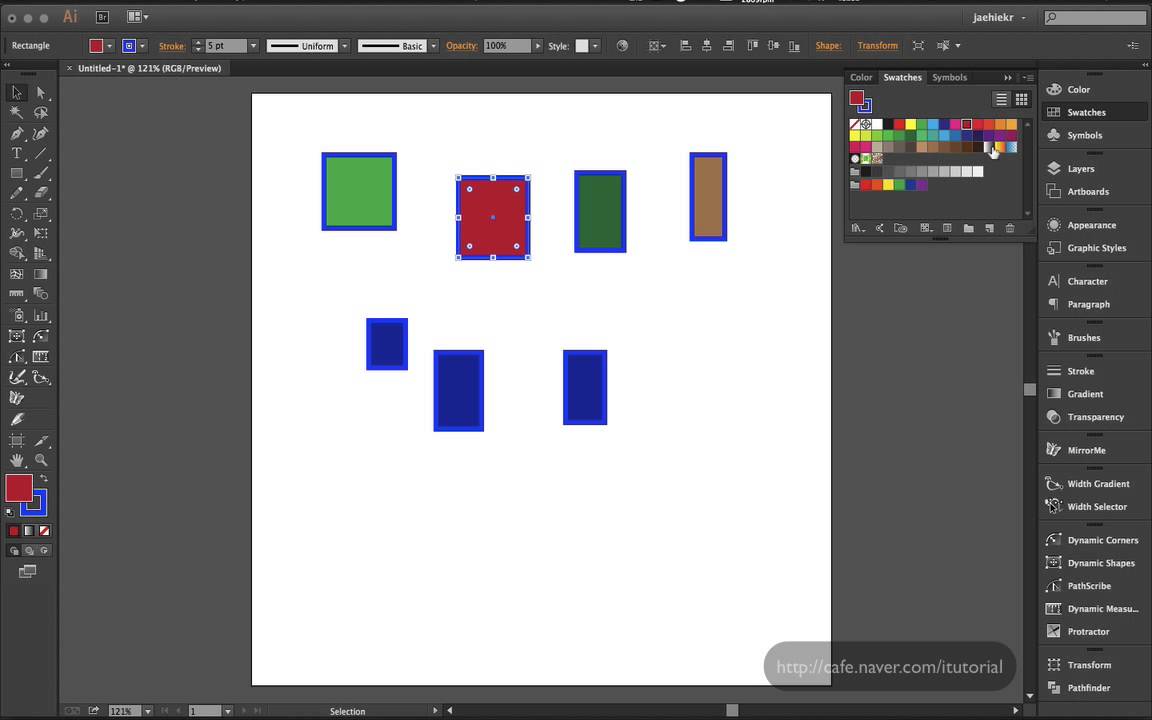This screenshot has height=720, width=1152.
Task: Select the Eraser tool
Action: tap(40, 193)
